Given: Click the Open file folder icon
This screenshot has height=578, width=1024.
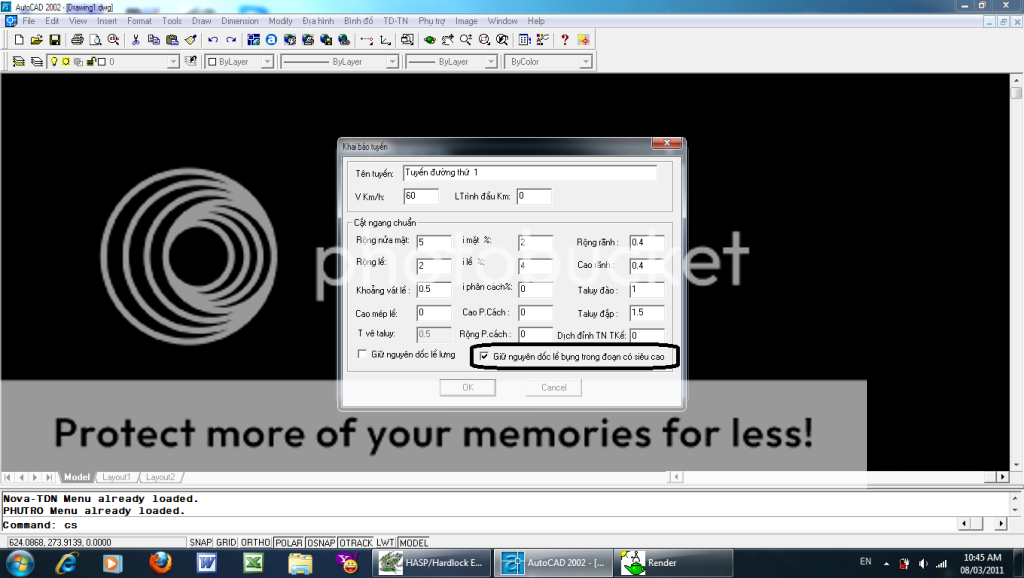Looking at the screenshot, I should pos(37,40).
